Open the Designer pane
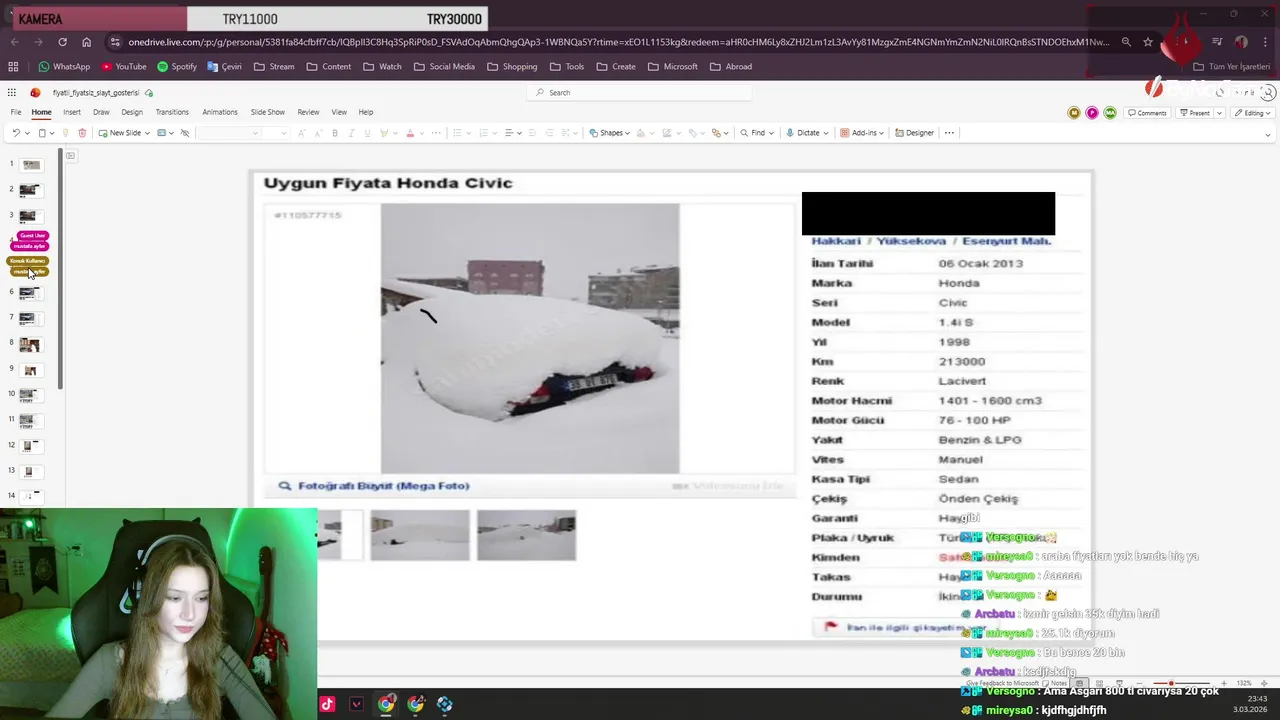 915,133
